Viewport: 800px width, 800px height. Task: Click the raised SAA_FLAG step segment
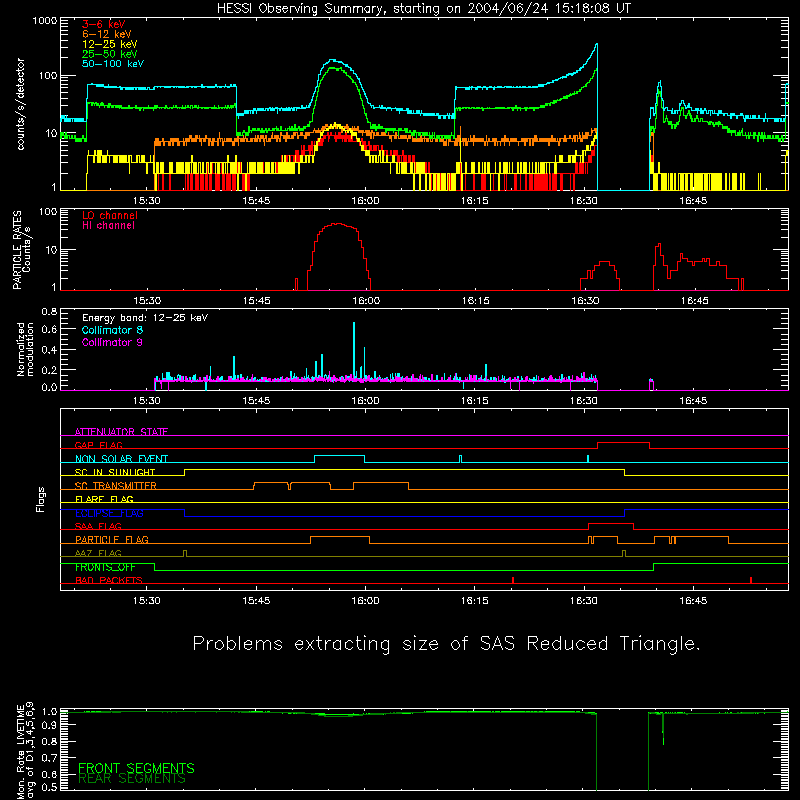[x=611, y=524]
